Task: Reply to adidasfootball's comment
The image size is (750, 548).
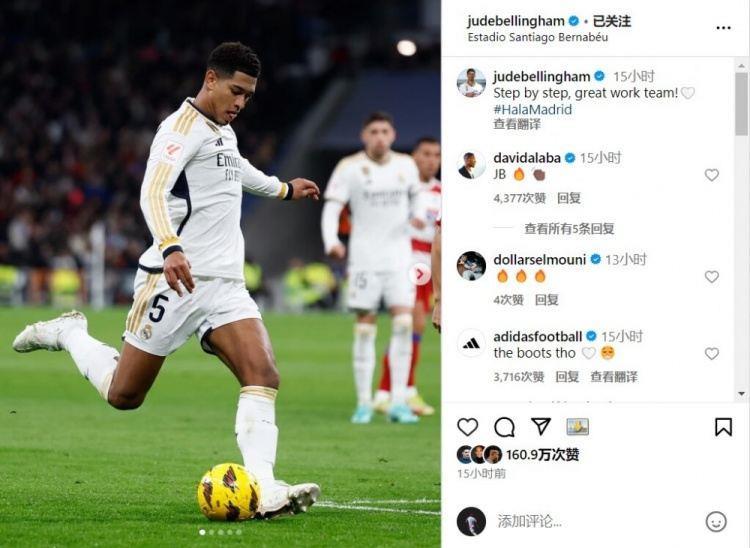Action: pyautogui.click(x=567, y=377)
